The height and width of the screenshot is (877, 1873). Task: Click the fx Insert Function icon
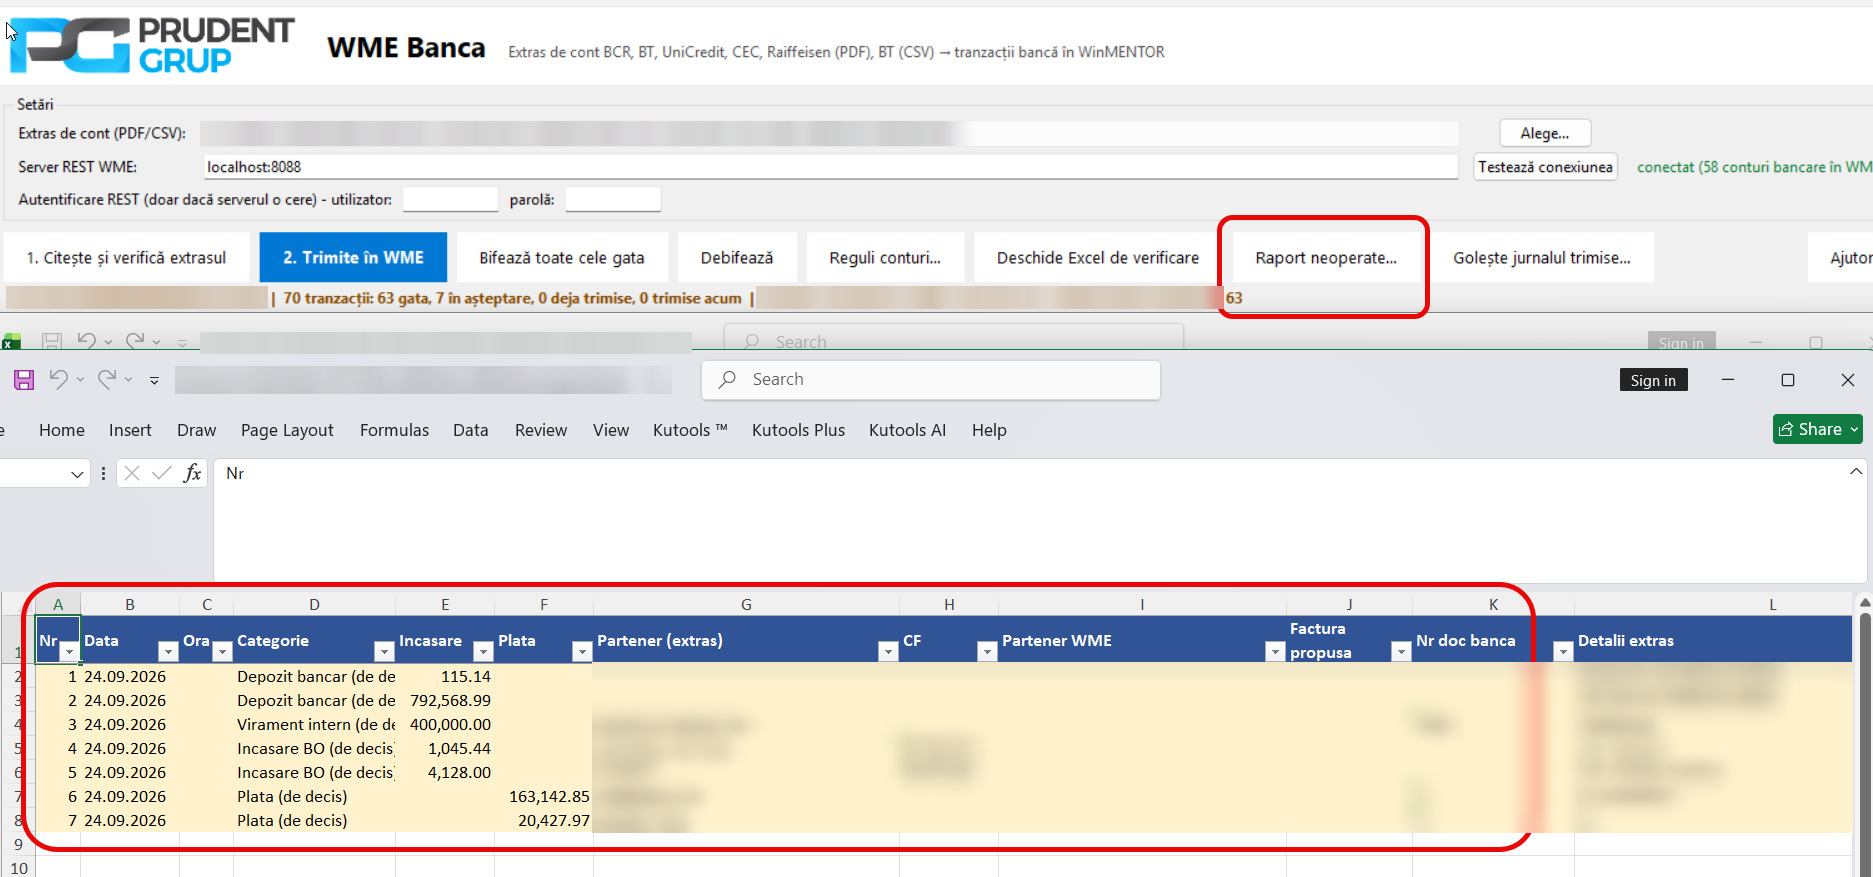click(x=192, y=473)
